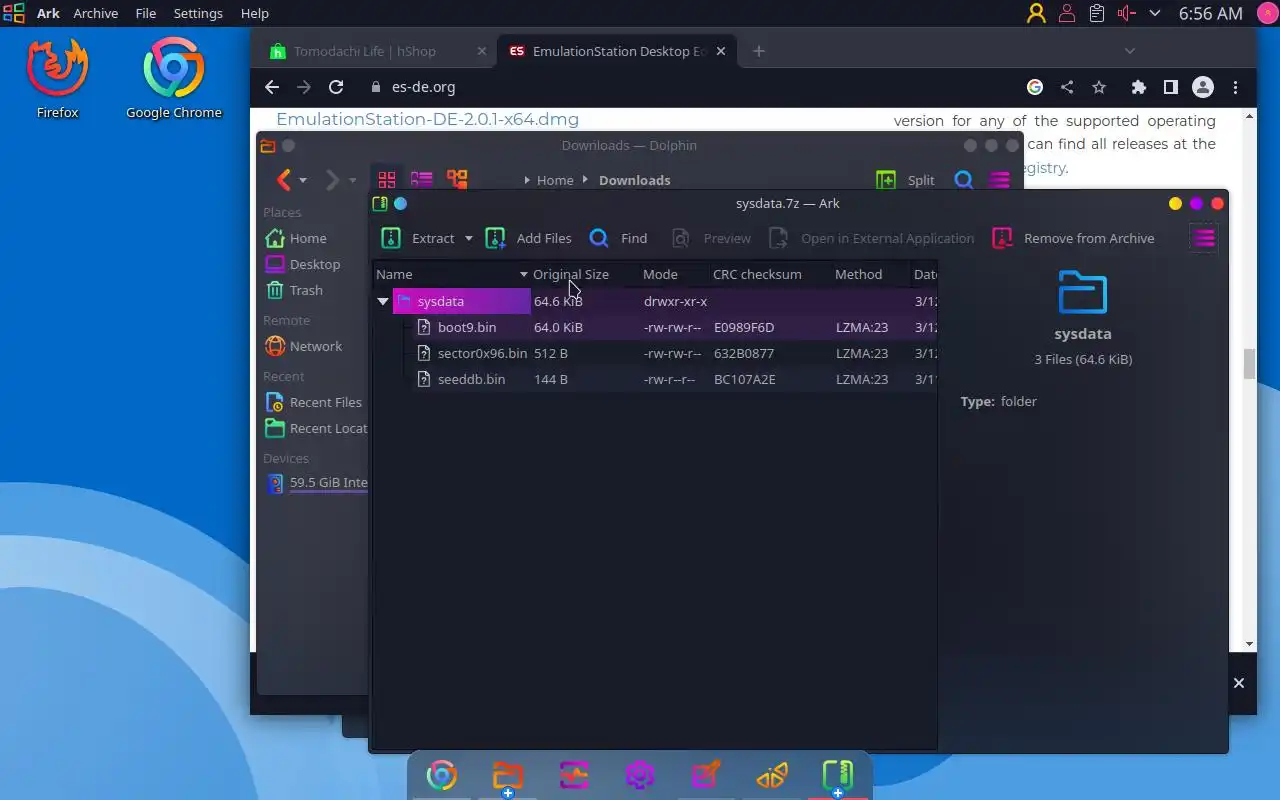Viewport: 1280px width, 800px height.
Task: Open Archive menu in top bar
Action: coord(95,13)
